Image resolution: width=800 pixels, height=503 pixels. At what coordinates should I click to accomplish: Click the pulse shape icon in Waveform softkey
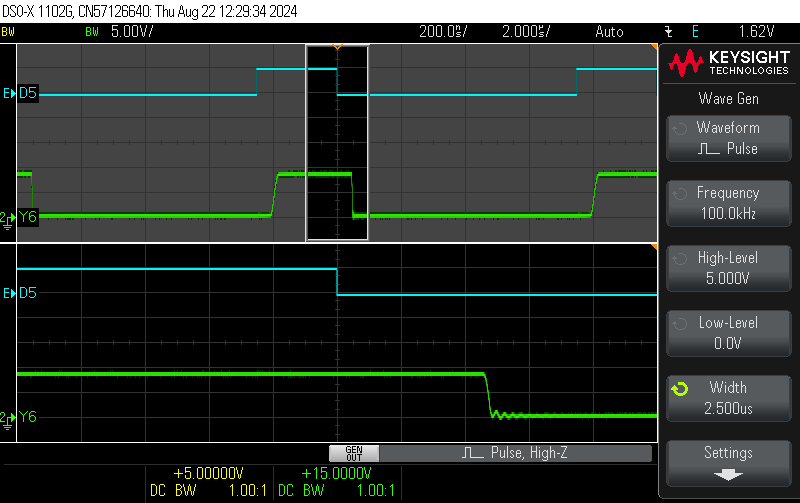pos(708,149)
